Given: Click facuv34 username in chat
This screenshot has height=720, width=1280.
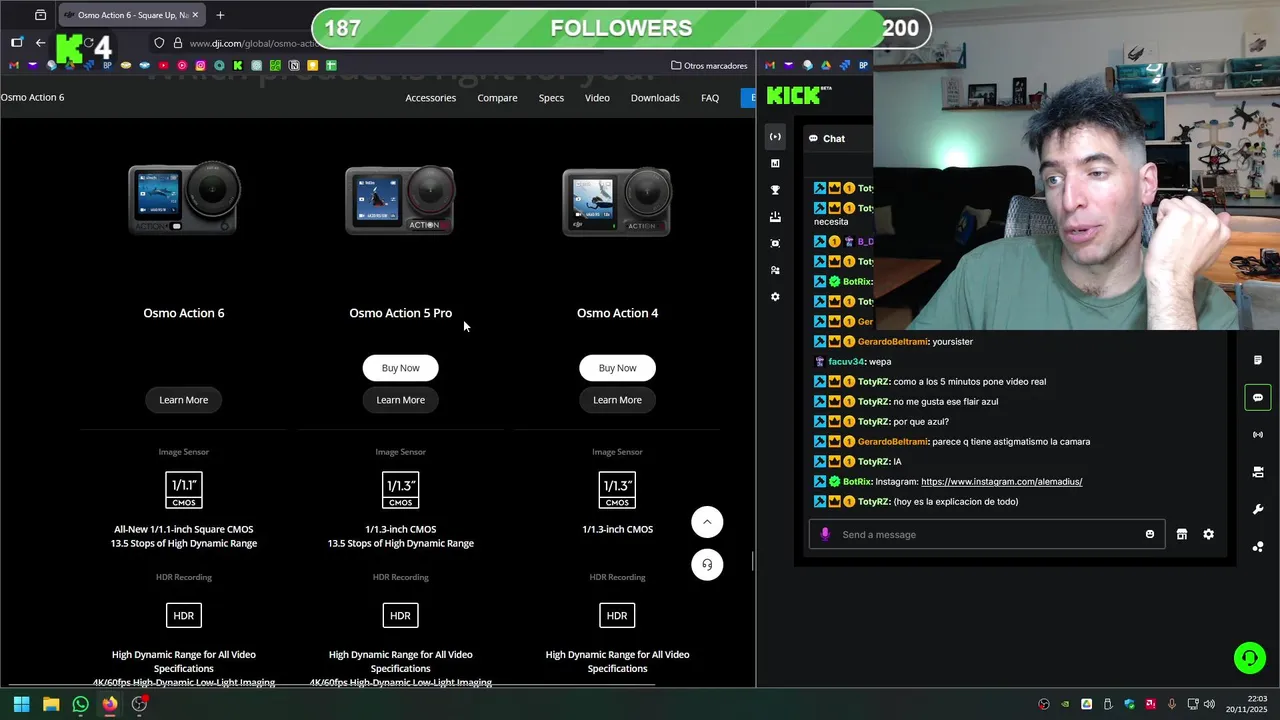Looking at the screenshot, I should pos(845,361).
